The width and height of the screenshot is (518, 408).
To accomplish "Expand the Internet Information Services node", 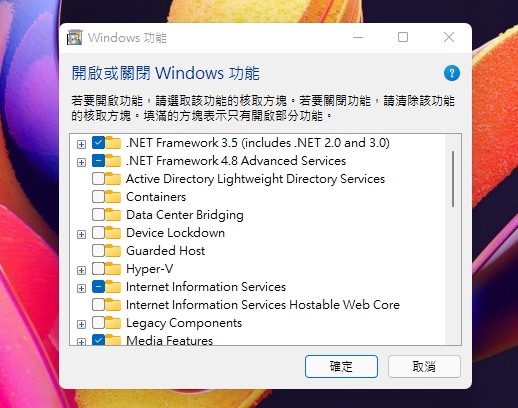I will coord(81,288).
